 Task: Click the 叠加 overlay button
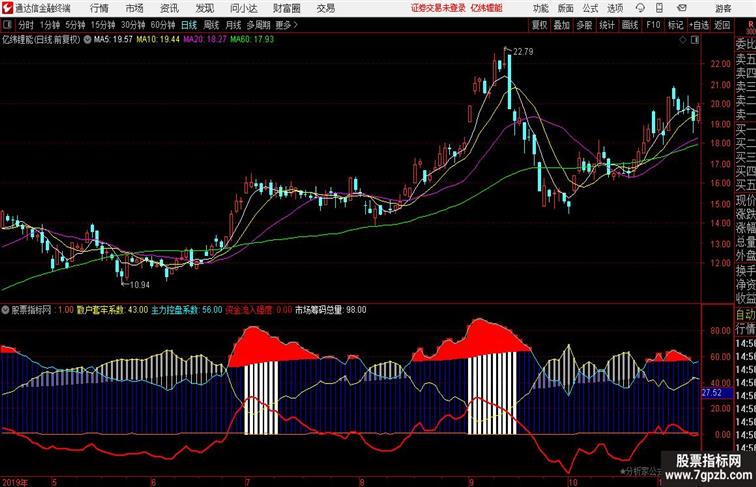coord(561,25)
